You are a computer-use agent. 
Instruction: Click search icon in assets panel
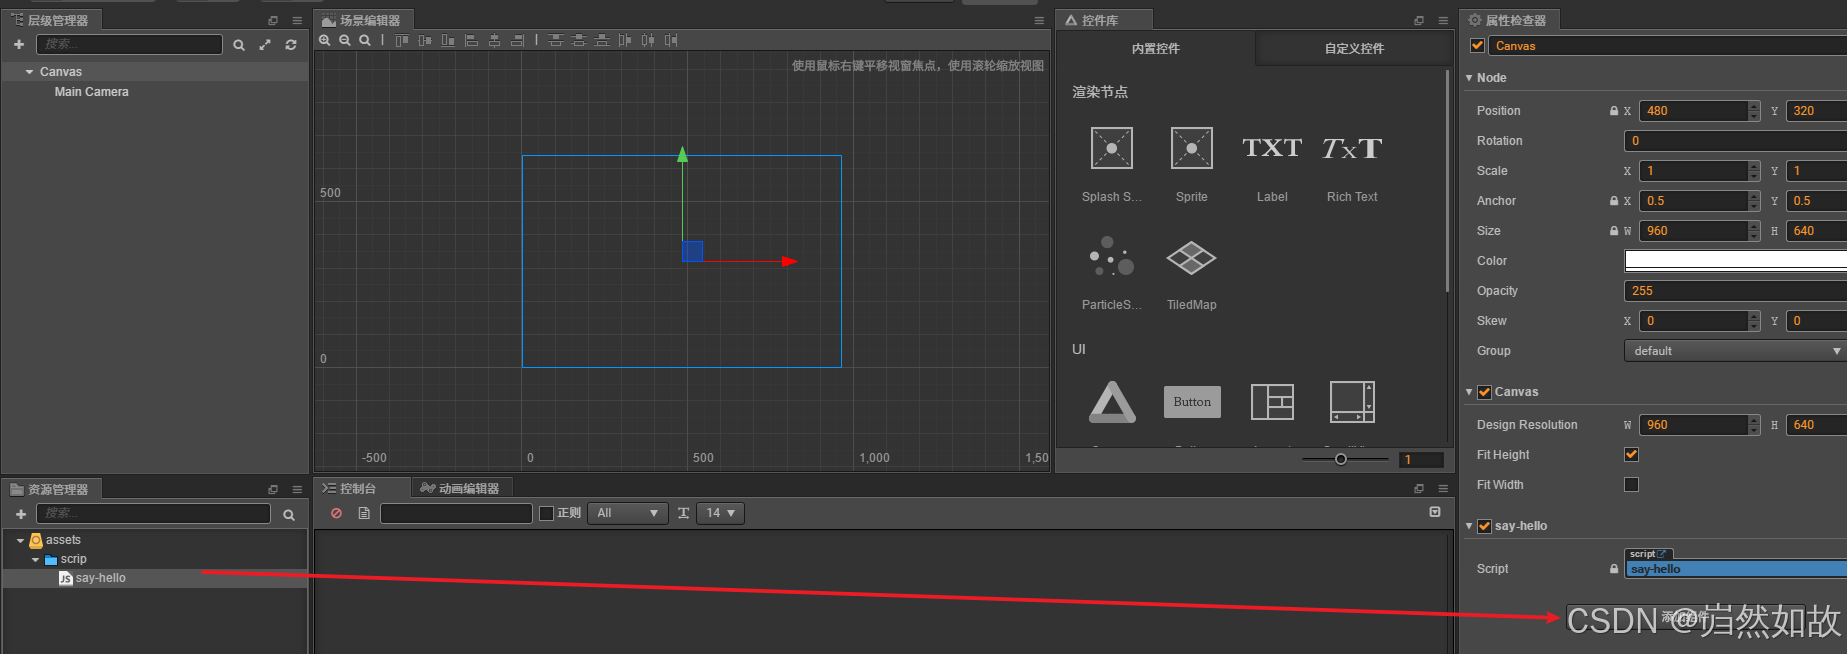tap(289, 515)
